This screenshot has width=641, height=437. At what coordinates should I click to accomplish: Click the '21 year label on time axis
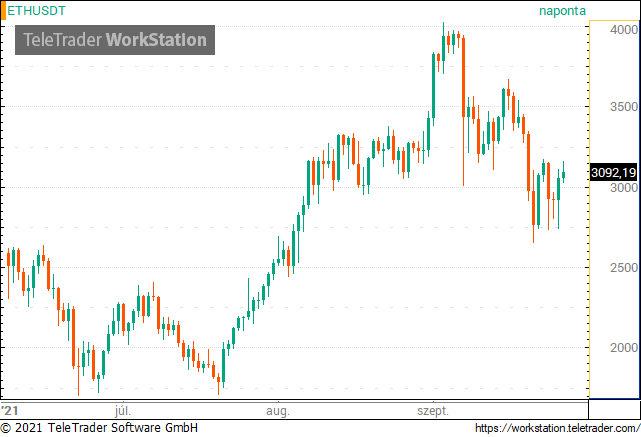[x=10, y=410]
